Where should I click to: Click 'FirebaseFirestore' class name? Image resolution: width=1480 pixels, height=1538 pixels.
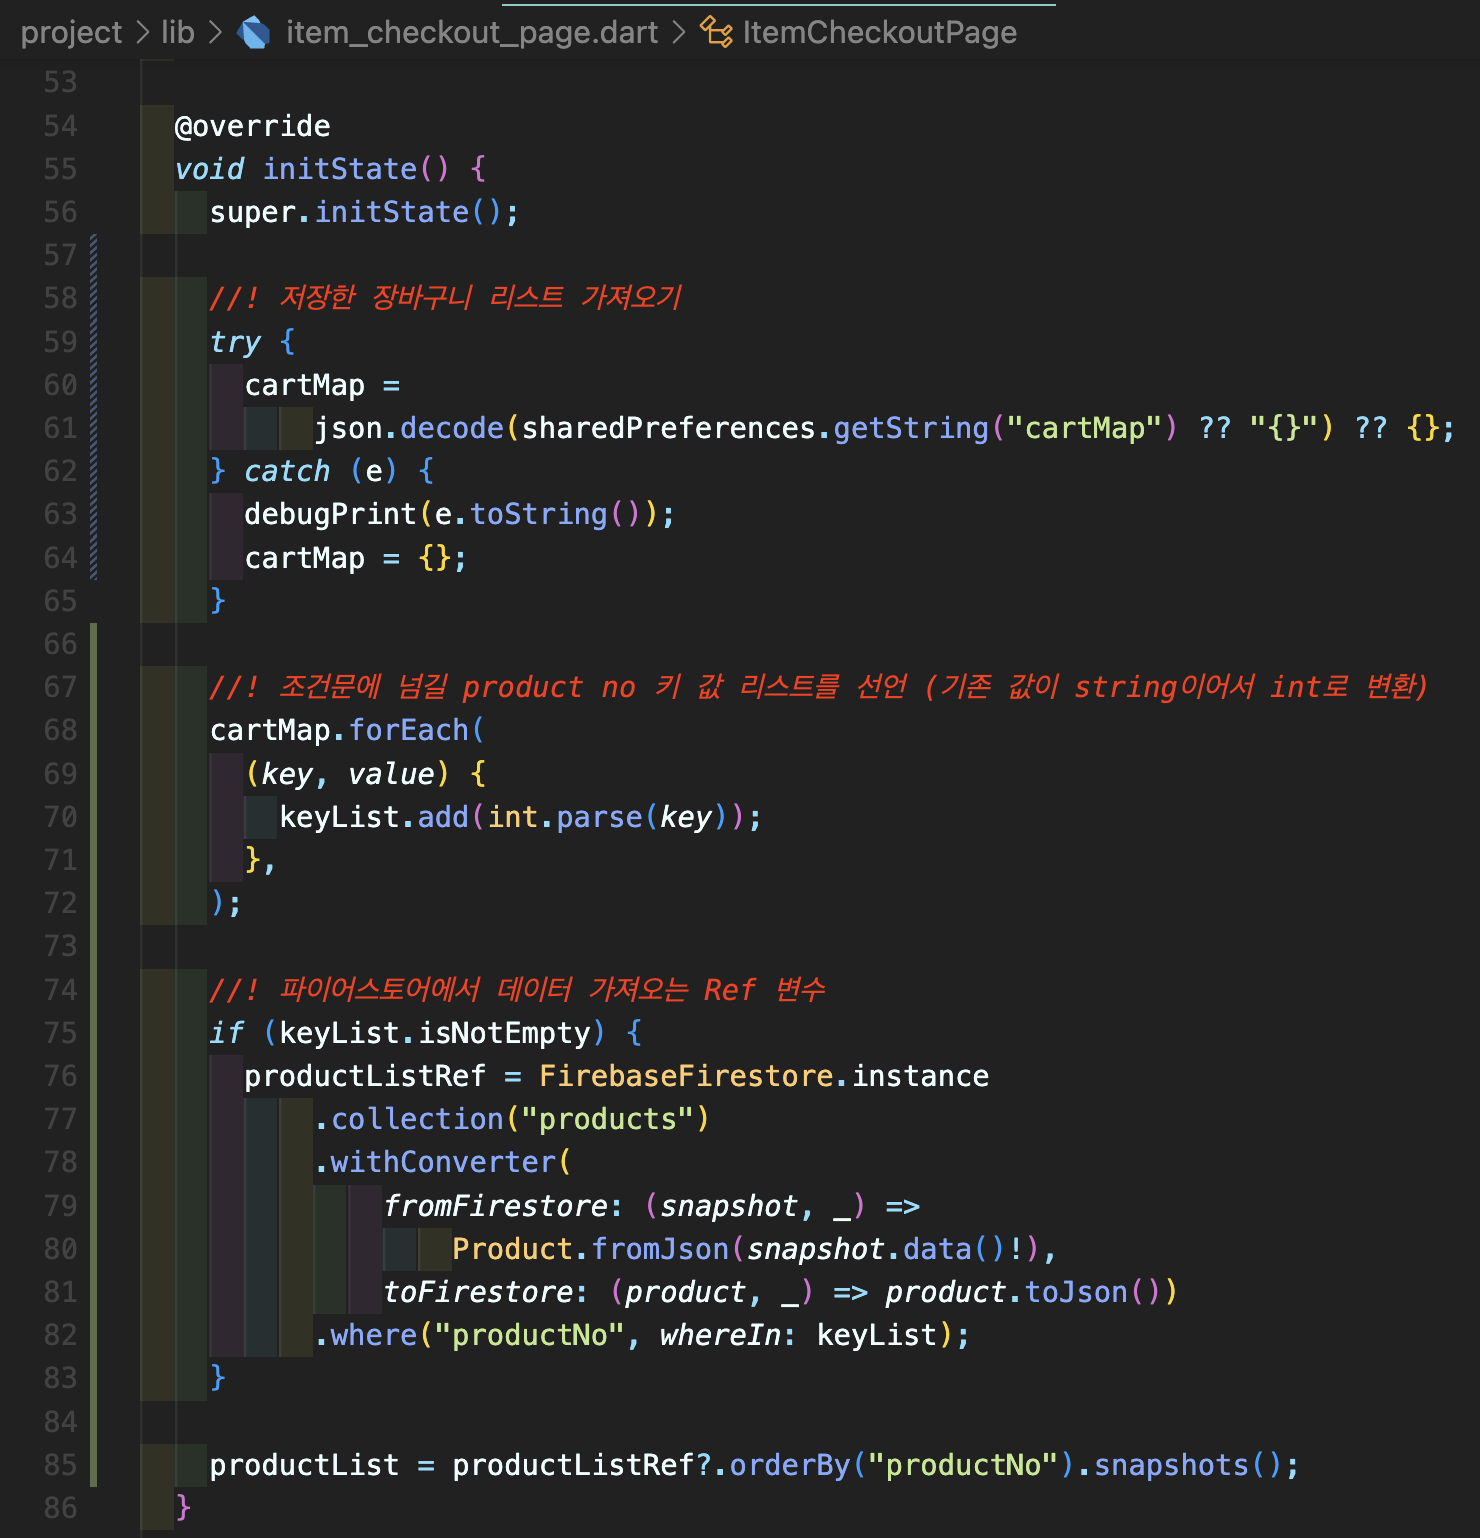click(687, 1076)
